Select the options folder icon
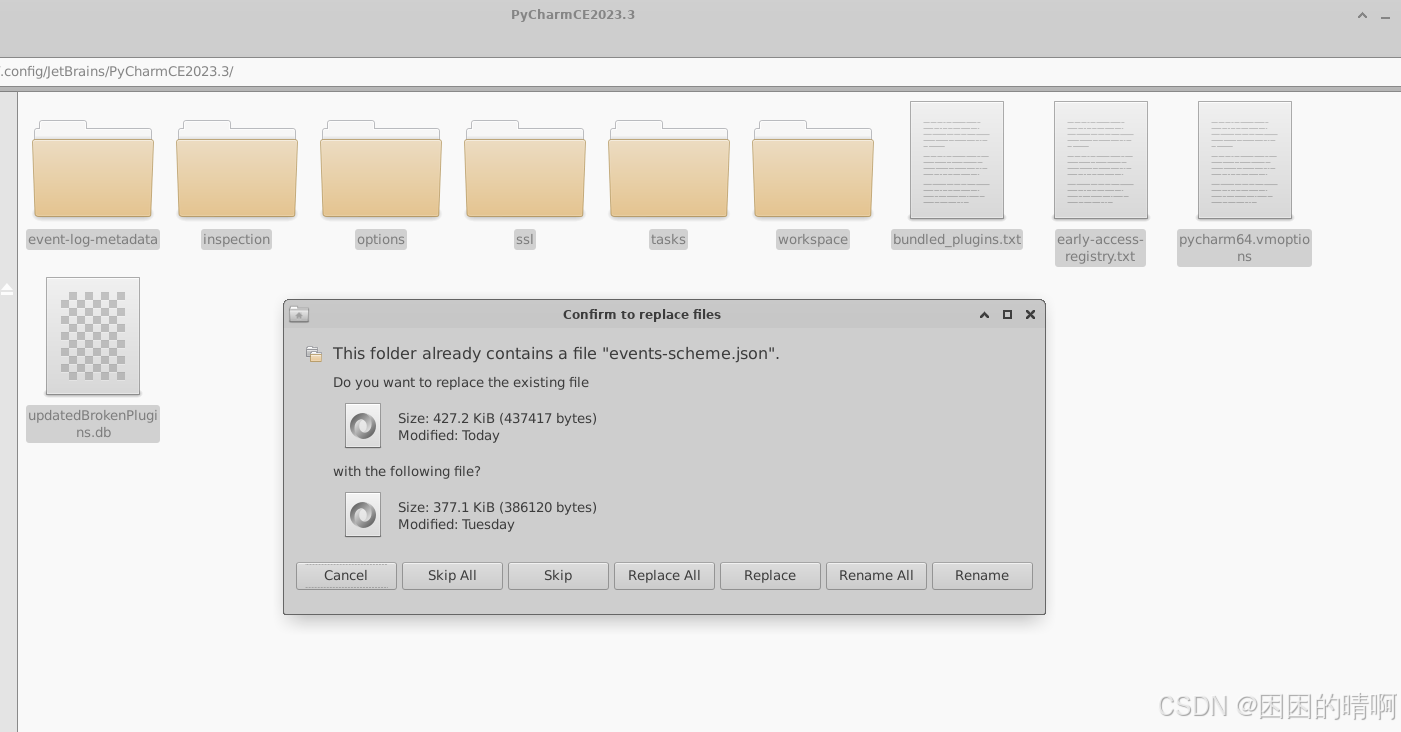Image resolution: width=1401 pixels, height=732 pixels. pos(381,169)
